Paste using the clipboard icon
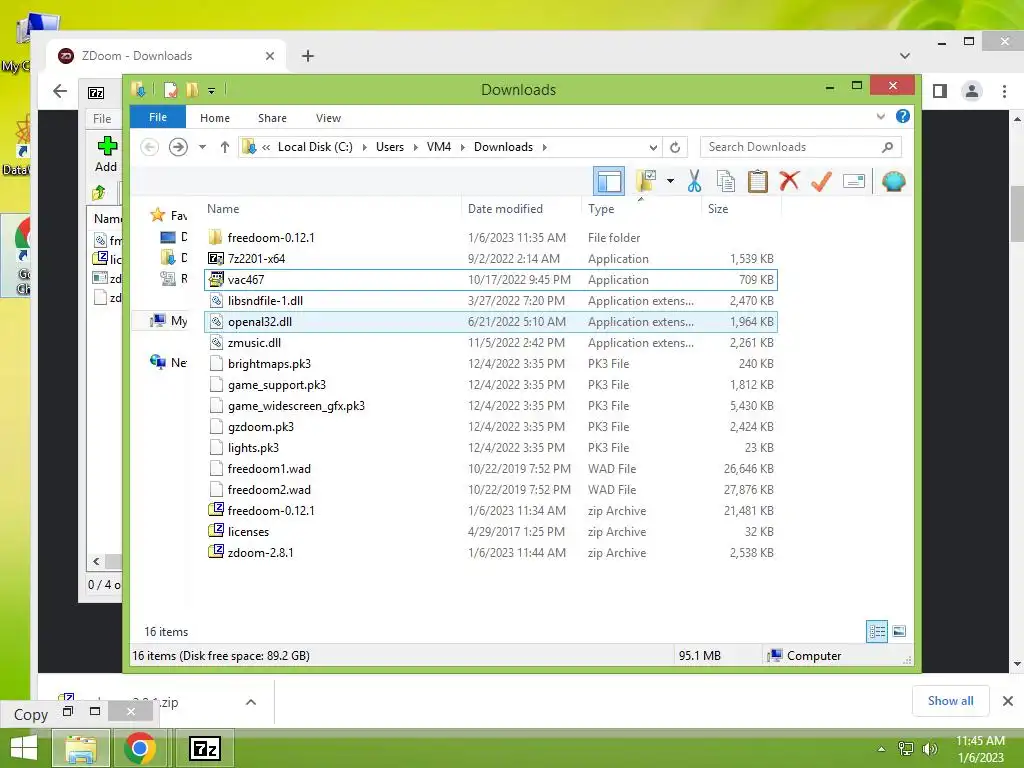The height and width of the screenshot is (768, 1024). (x=758, y=181)
